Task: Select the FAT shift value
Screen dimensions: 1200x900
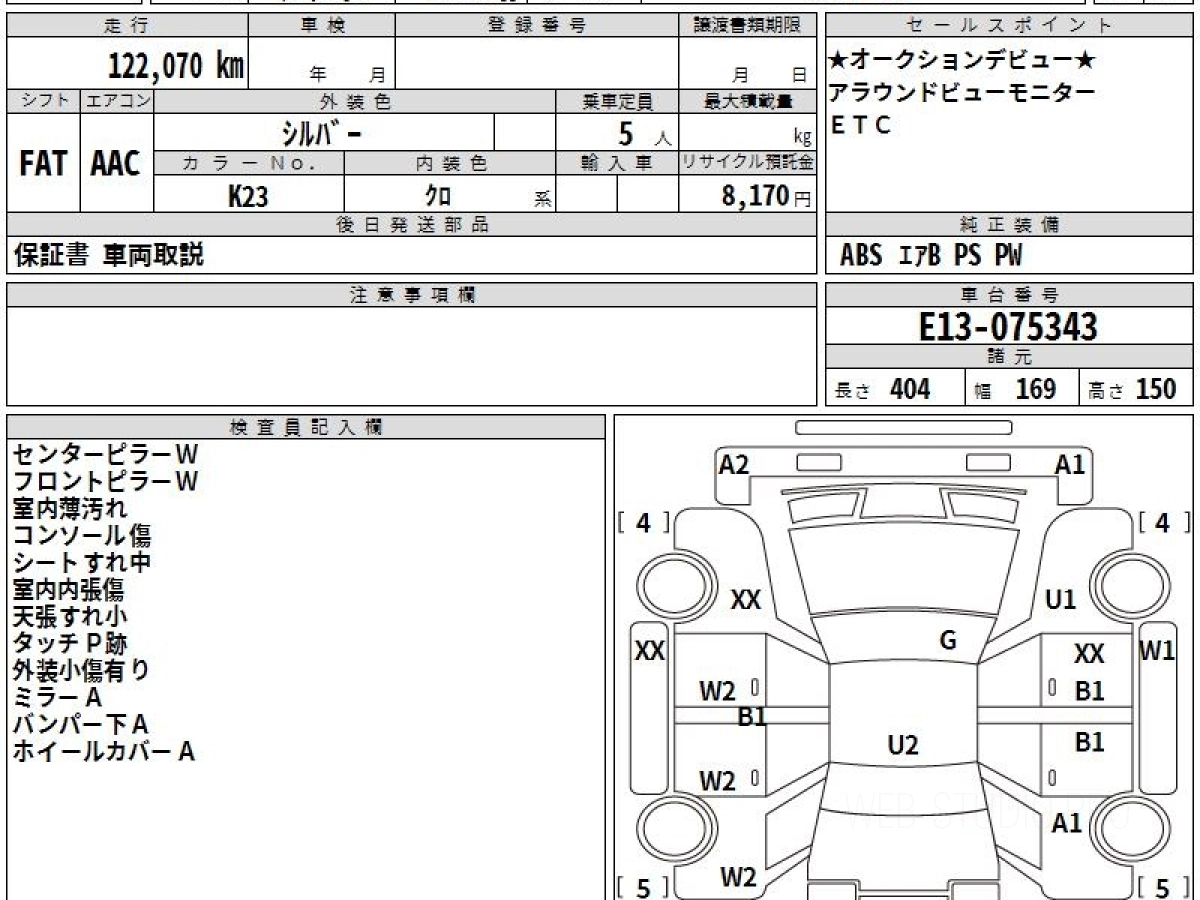Action: (43, 164)
